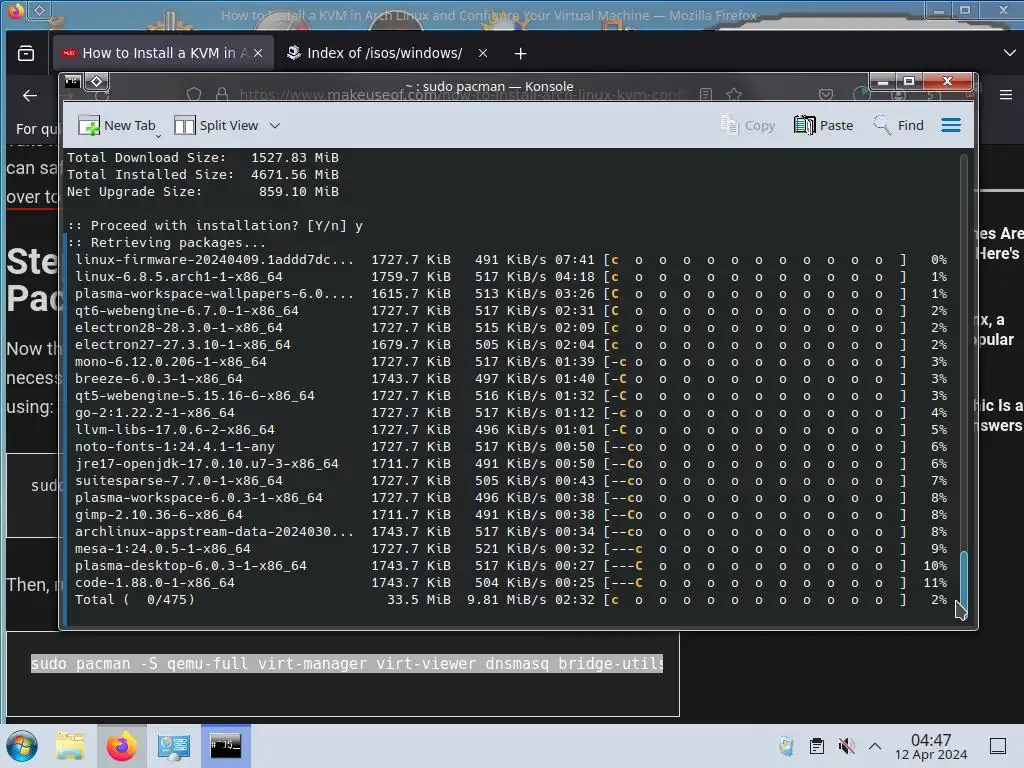Click the Proceed with installation prompt
This screenshot has width=1024, height=768.
click(215, 225)
